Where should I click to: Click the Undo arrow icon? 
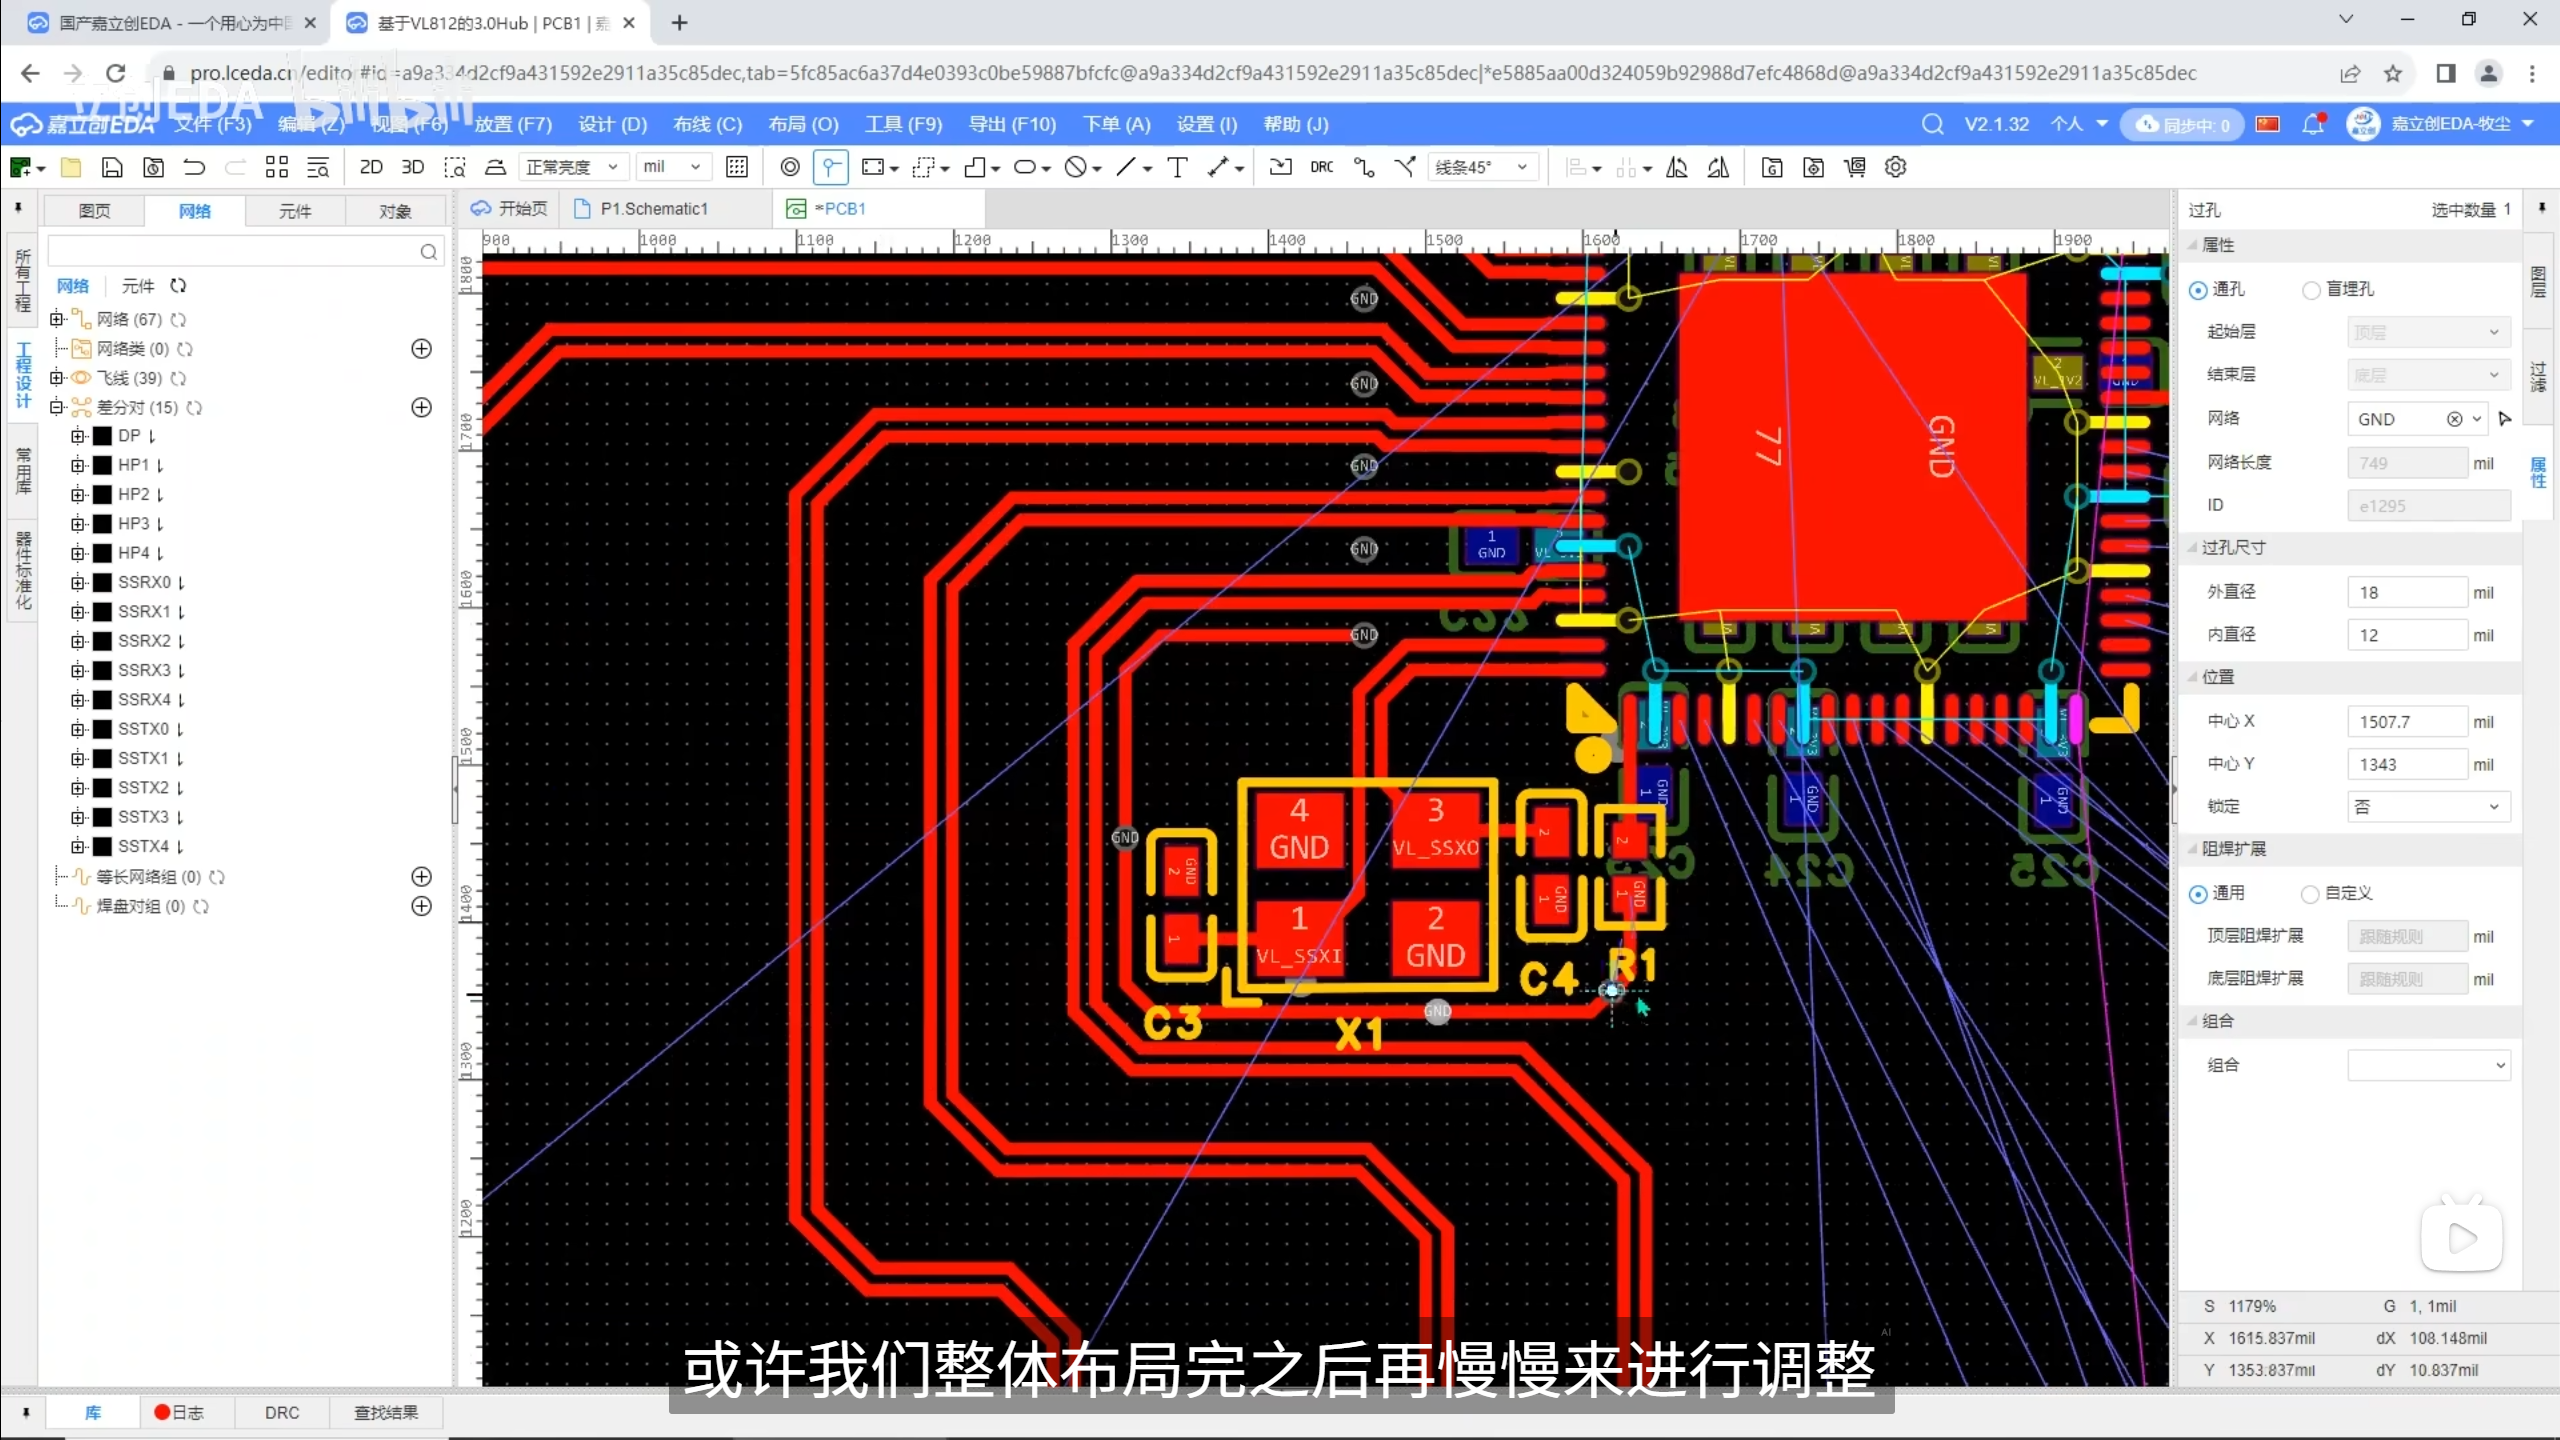[194, 167]
